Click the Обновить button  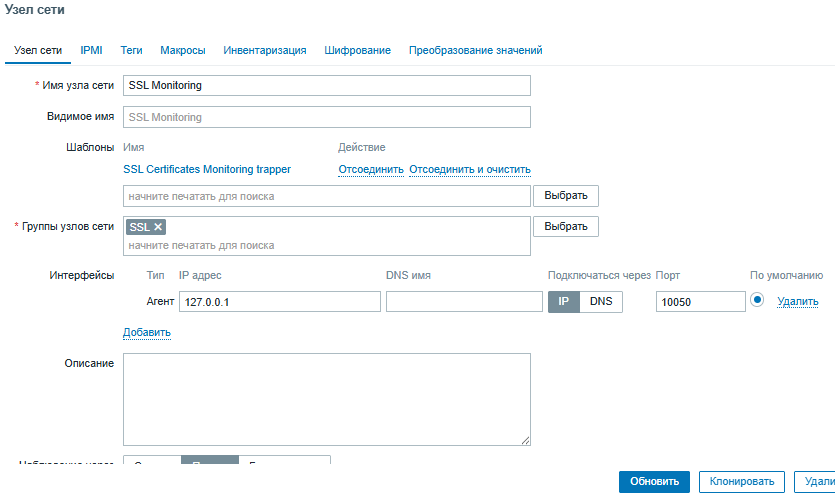click(654, 482)
